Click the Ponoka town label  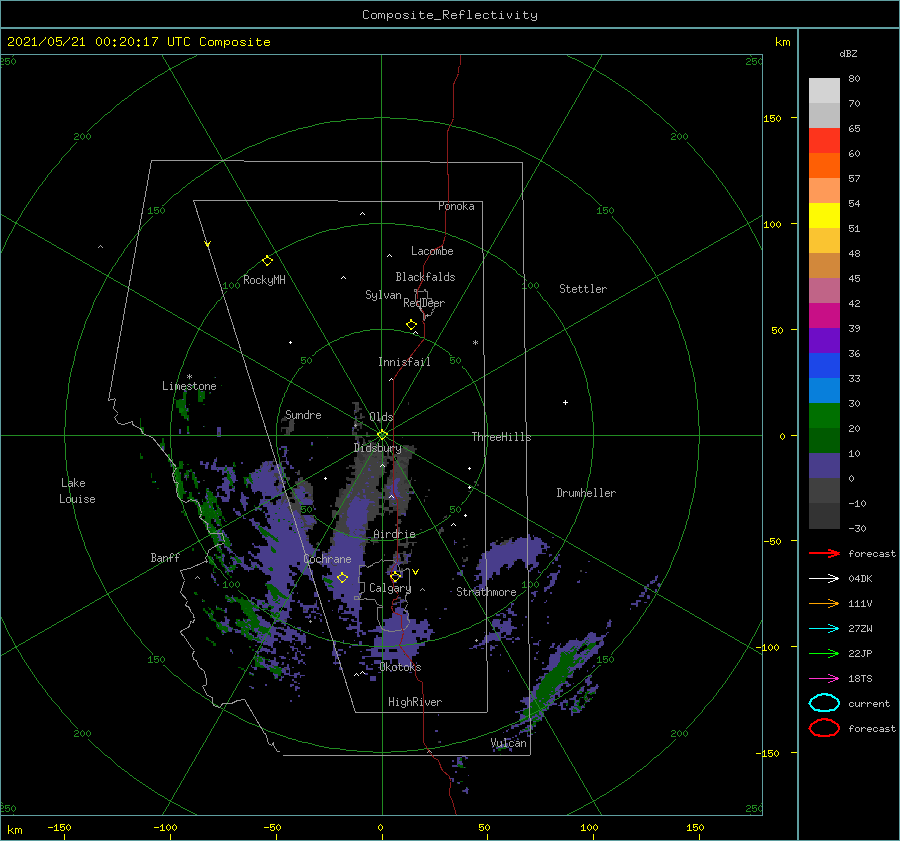[x=456, y=206]
